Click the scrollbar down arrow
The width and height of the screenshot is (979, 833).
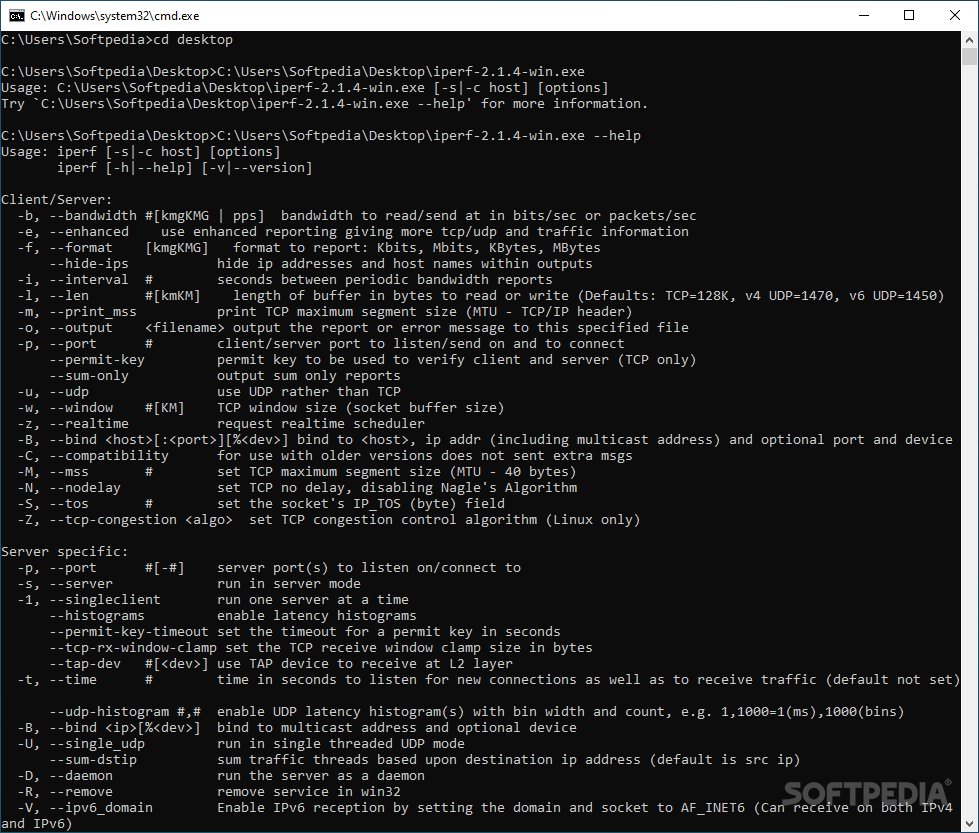click(x=969, y=824)
